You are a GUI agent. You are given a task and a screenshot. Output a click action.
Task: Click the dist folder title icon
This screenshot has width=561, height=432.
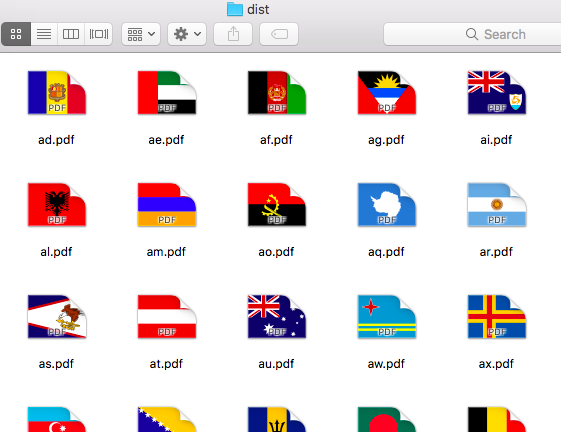(235, 9)
